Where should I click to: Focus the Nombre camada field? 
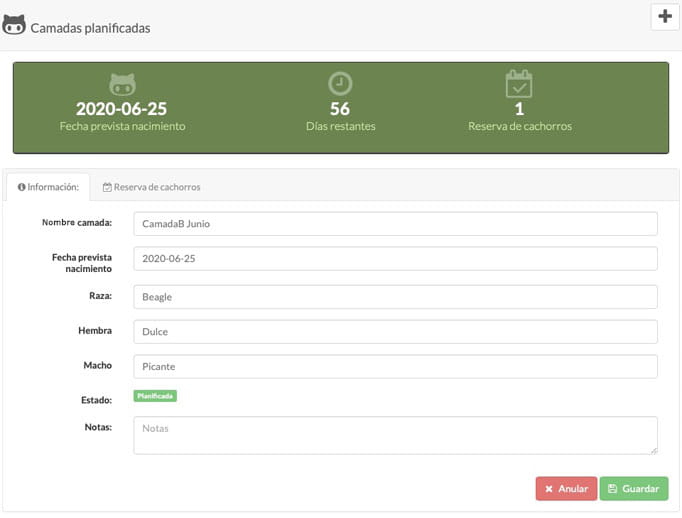click(x=395, y=224)
